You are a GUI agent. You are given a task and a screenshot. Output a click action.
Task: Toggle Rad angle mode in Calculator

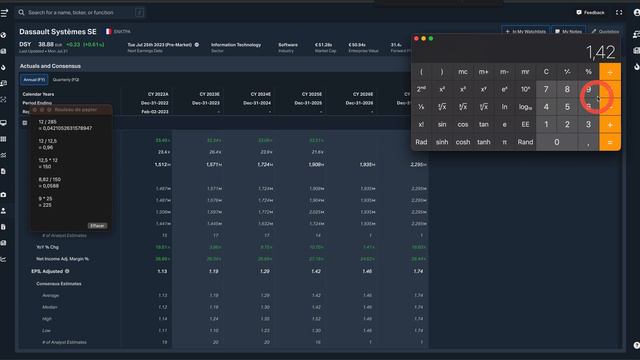coord(421,142)
